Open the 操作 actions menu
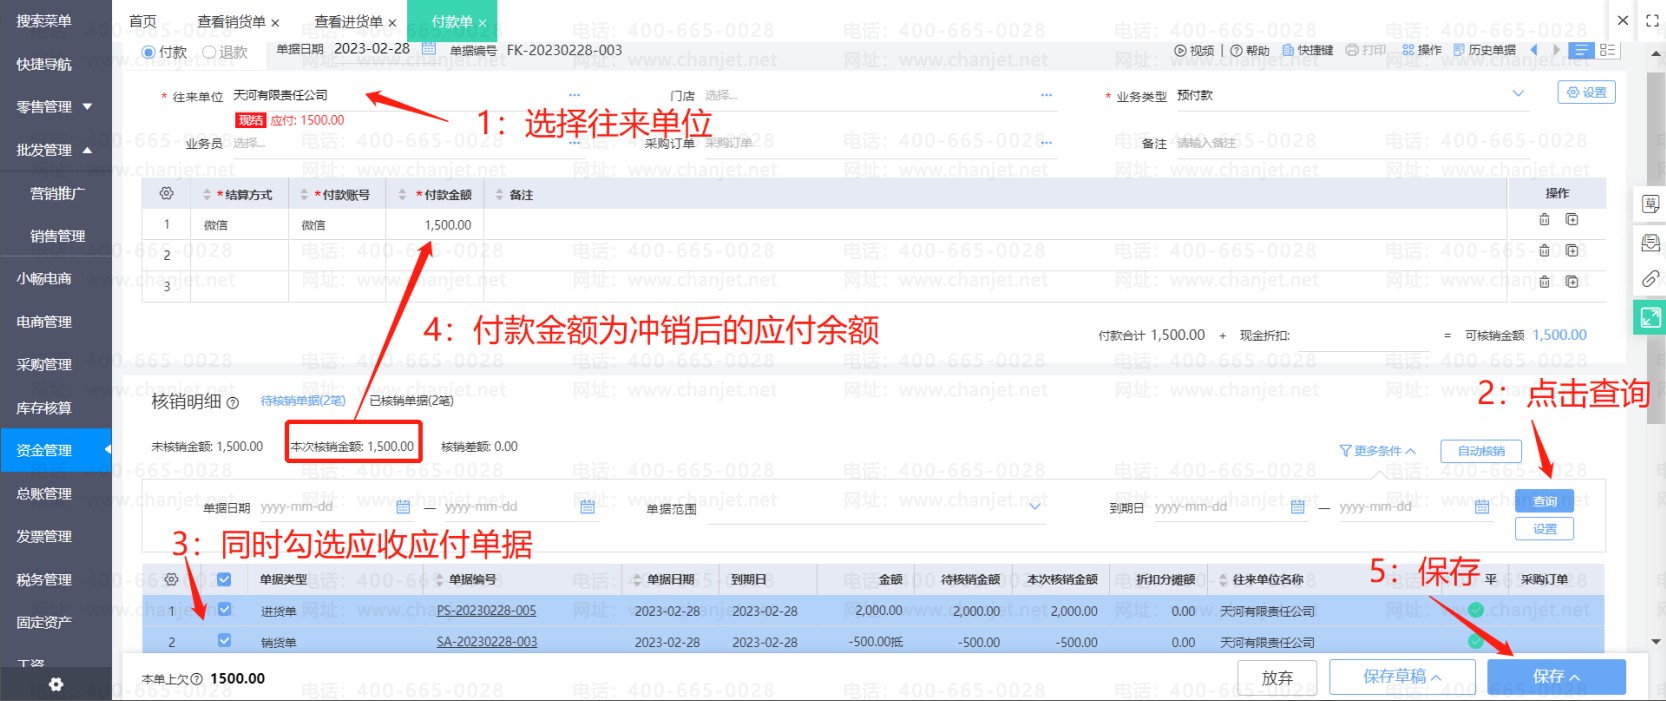 coord(1422,50)
